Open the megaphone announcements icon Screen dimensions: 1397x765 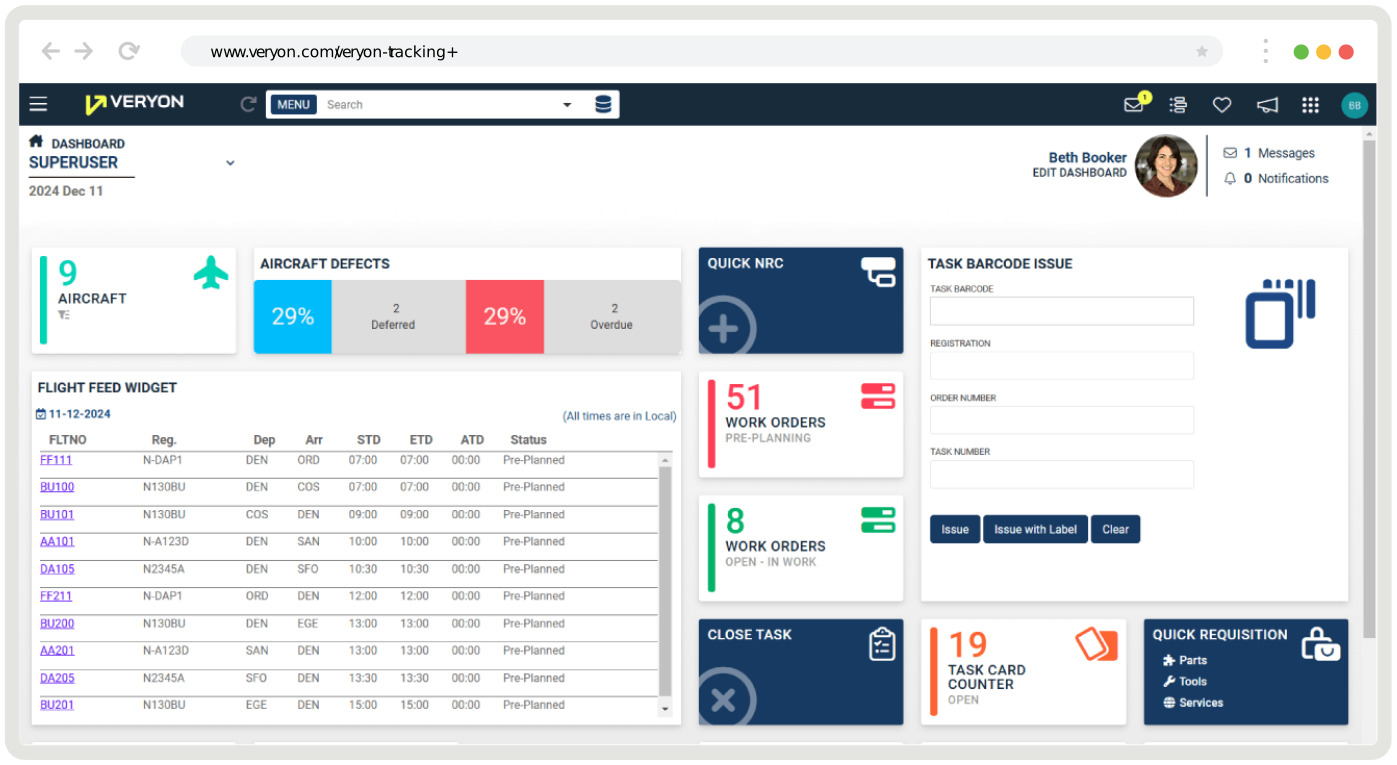(x=1267, y=104)
